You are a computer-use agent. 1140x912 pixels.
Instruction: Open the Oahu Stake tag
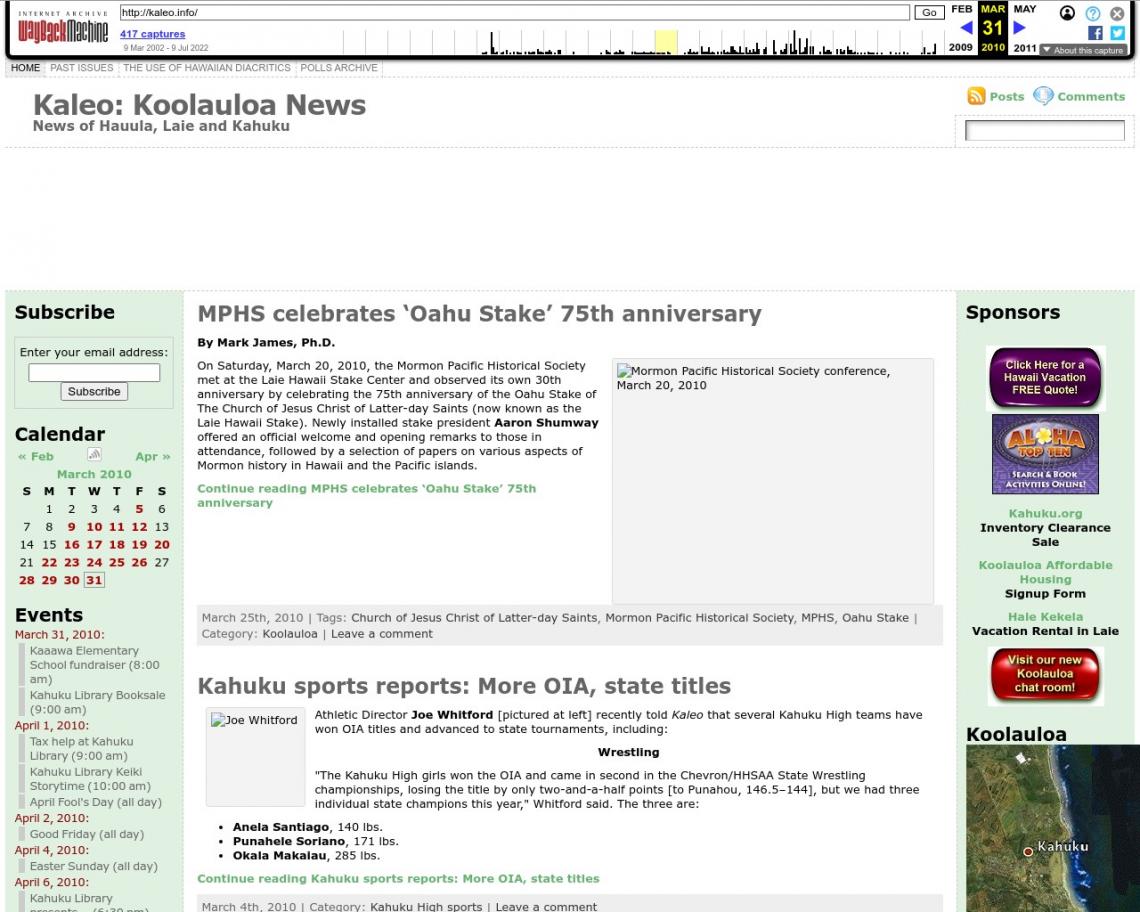pos(875,617)
